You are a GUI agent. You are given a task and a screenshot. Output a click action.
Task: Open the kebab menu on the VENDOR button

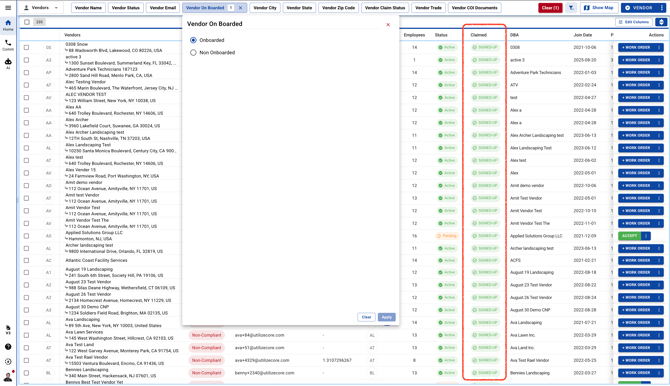point(662,8)
